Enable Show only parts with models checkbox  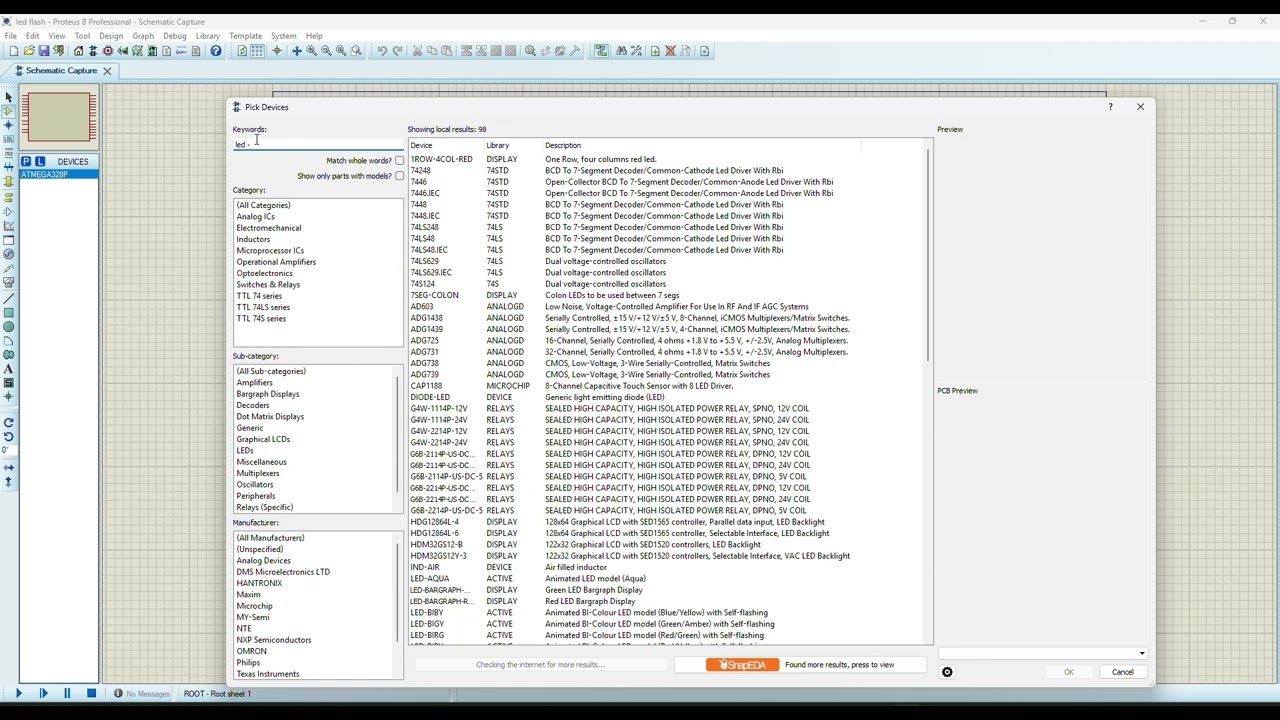[x=399, y=176]
